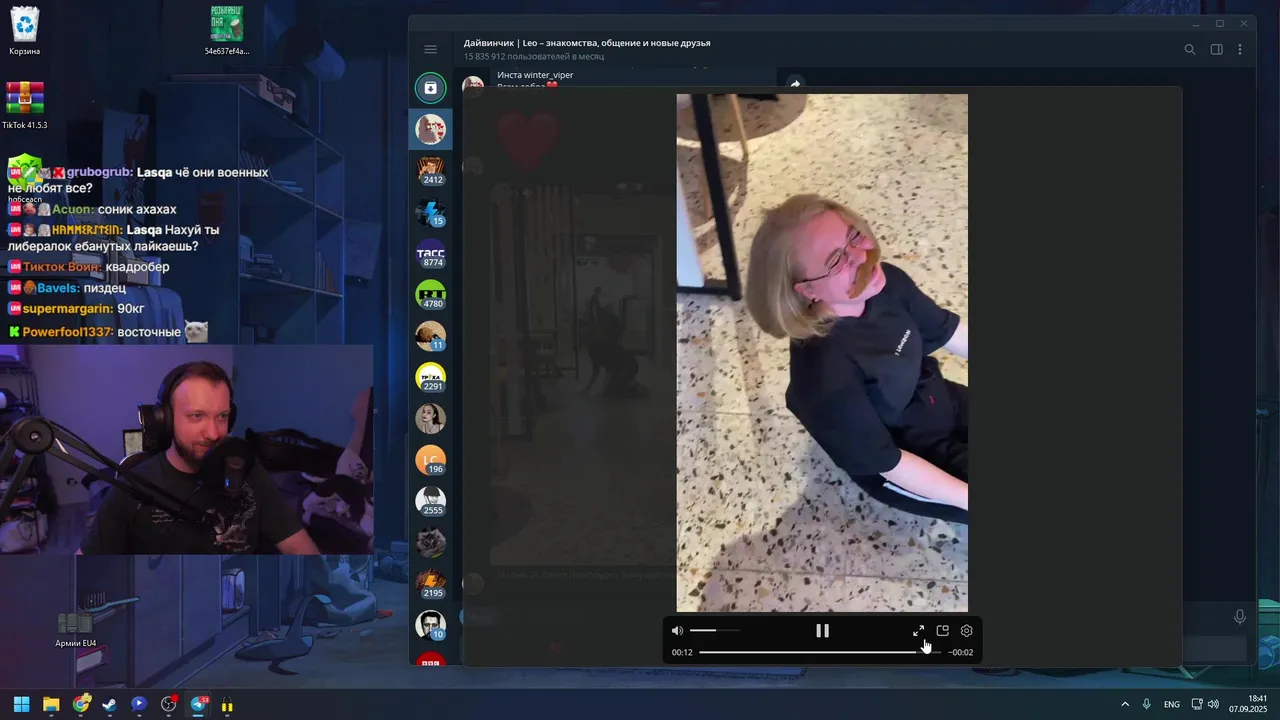Open Steam from the taskbar
The height and width of the screenshot is (720, 1280).
tap(110, 704)
